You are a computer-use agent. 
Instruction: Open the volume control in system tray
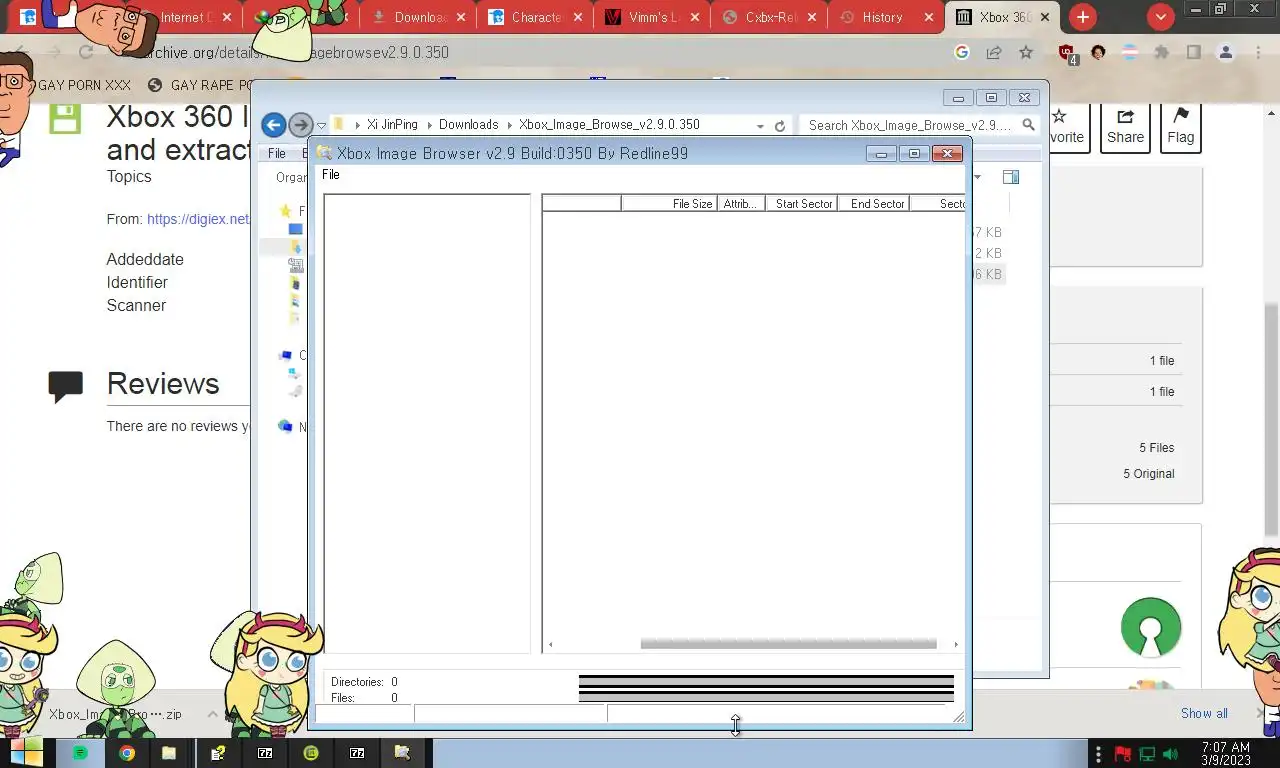1171,753
